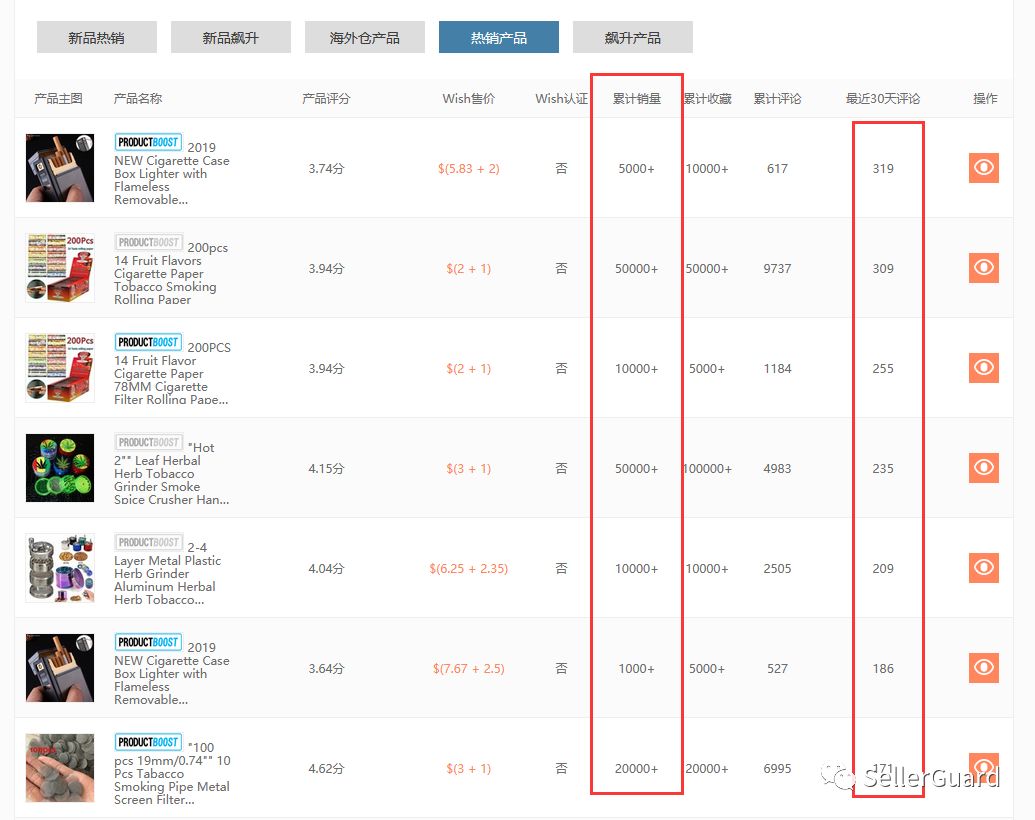
Task: Select the 热销产品 tab
Action: pyautogui.click(x=498, y=38)
